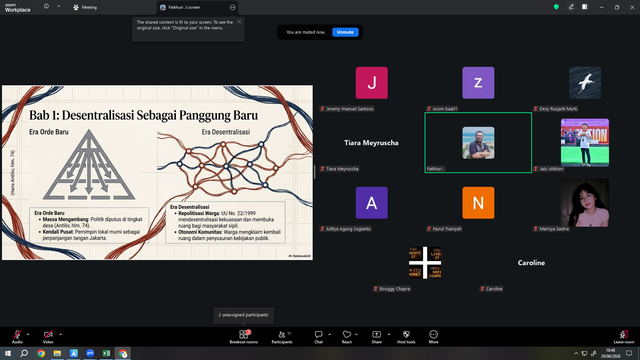Open Windows taskbar search
This screenshot has height=360, width=640.
click(24, 353)
